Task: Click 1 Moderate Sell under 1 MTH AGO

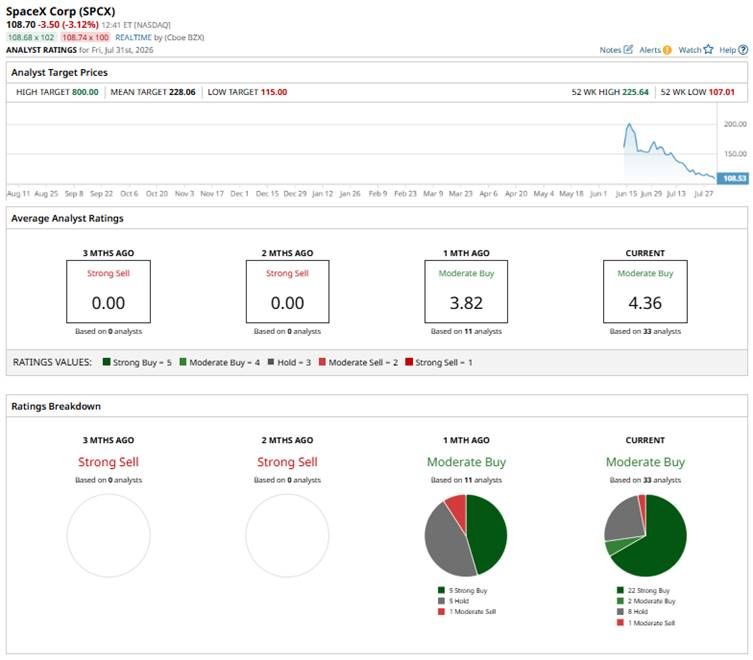Action: (467, 611)
